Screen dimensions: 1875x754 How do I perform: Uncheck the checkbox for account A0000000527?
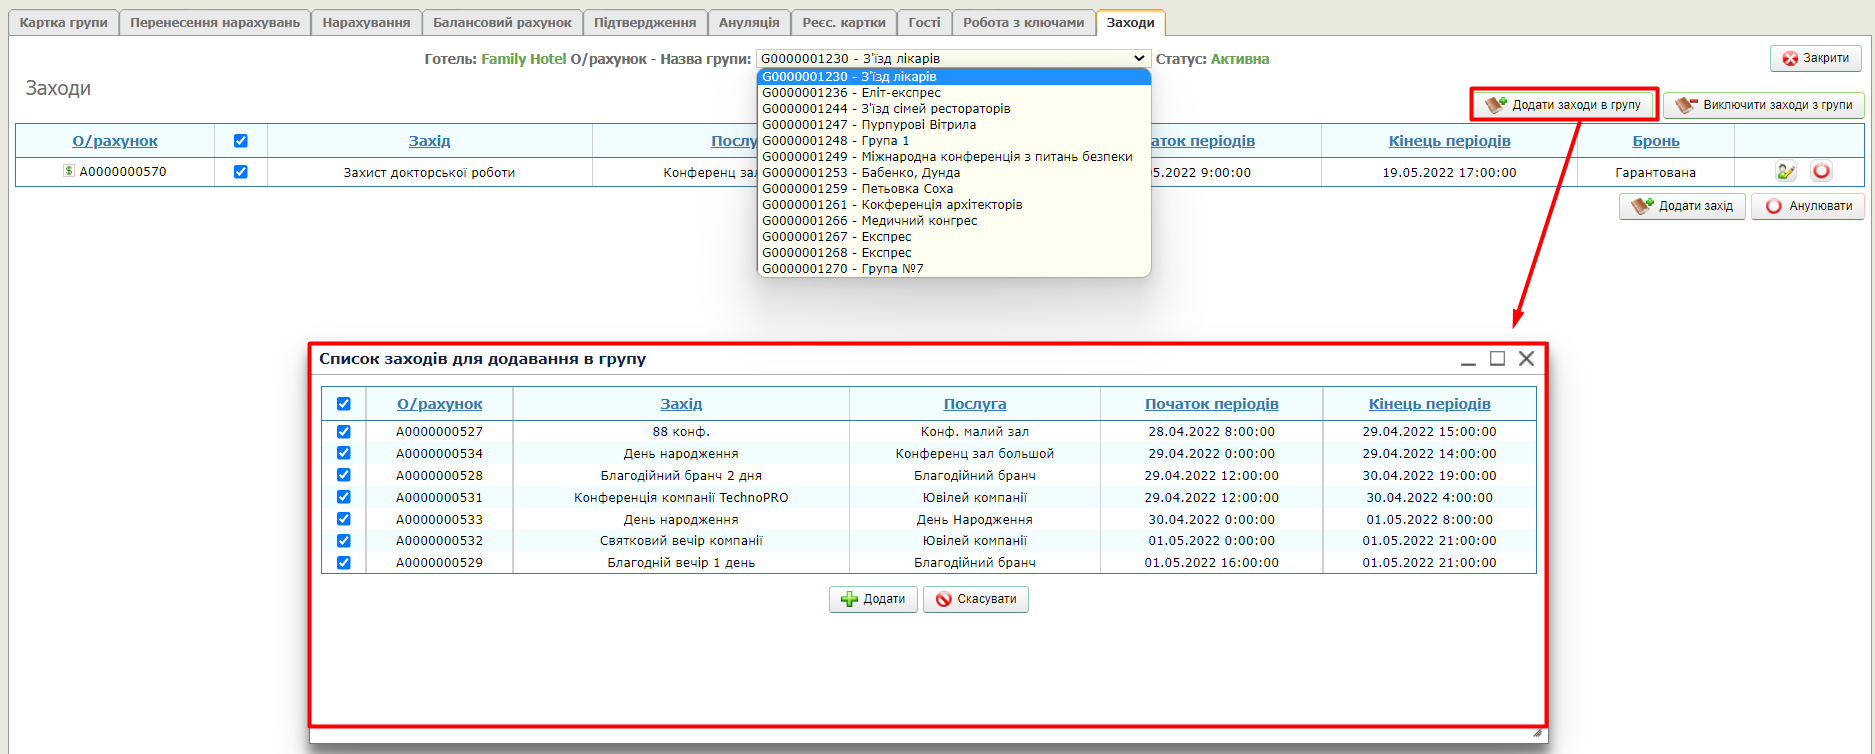pyautogui.click(x=344, y=432)
